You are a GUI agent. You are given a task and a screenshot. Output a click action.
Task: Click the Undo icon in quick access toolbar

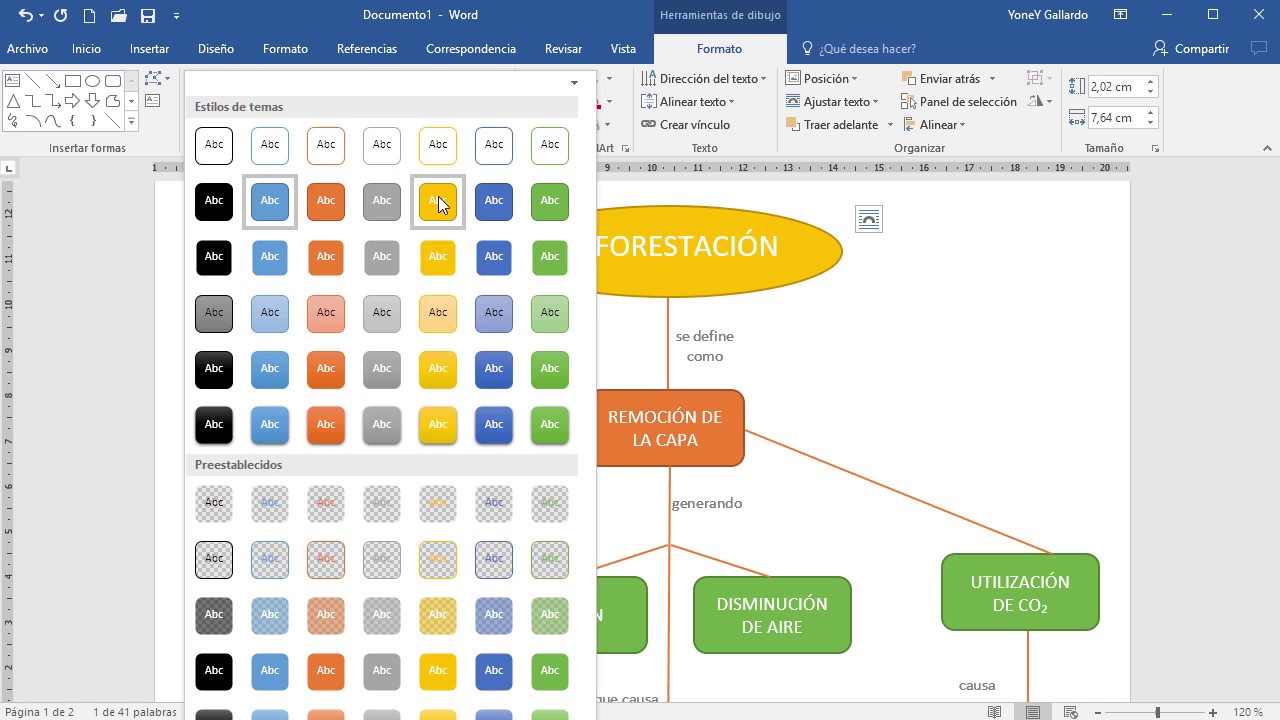26,15
